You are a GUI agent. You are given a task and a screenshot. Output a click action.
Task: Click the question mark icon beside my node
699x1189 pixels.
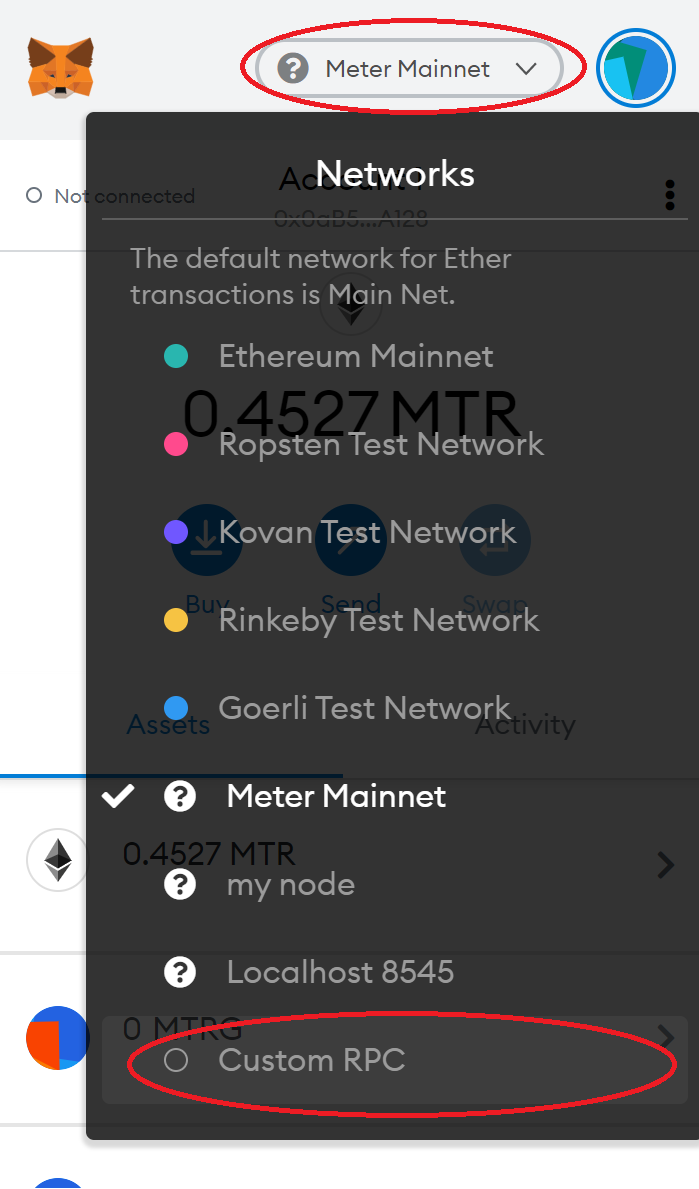tap(180, 884)
